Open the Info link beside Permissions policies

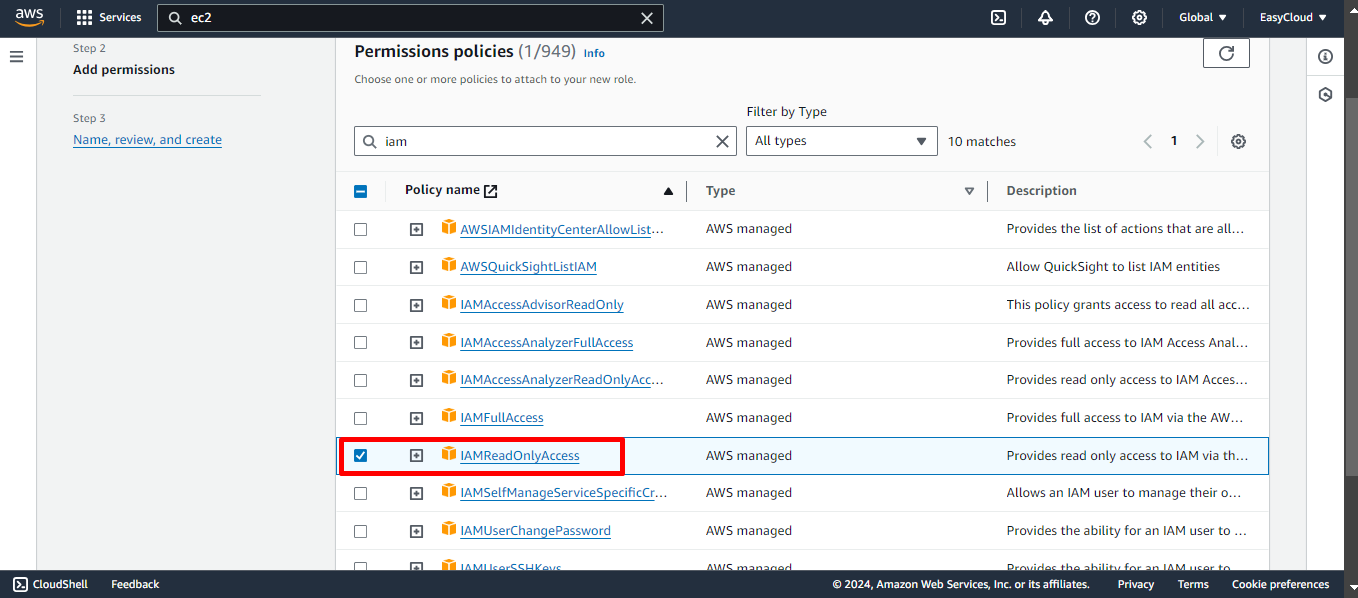[x=594, y=53]
